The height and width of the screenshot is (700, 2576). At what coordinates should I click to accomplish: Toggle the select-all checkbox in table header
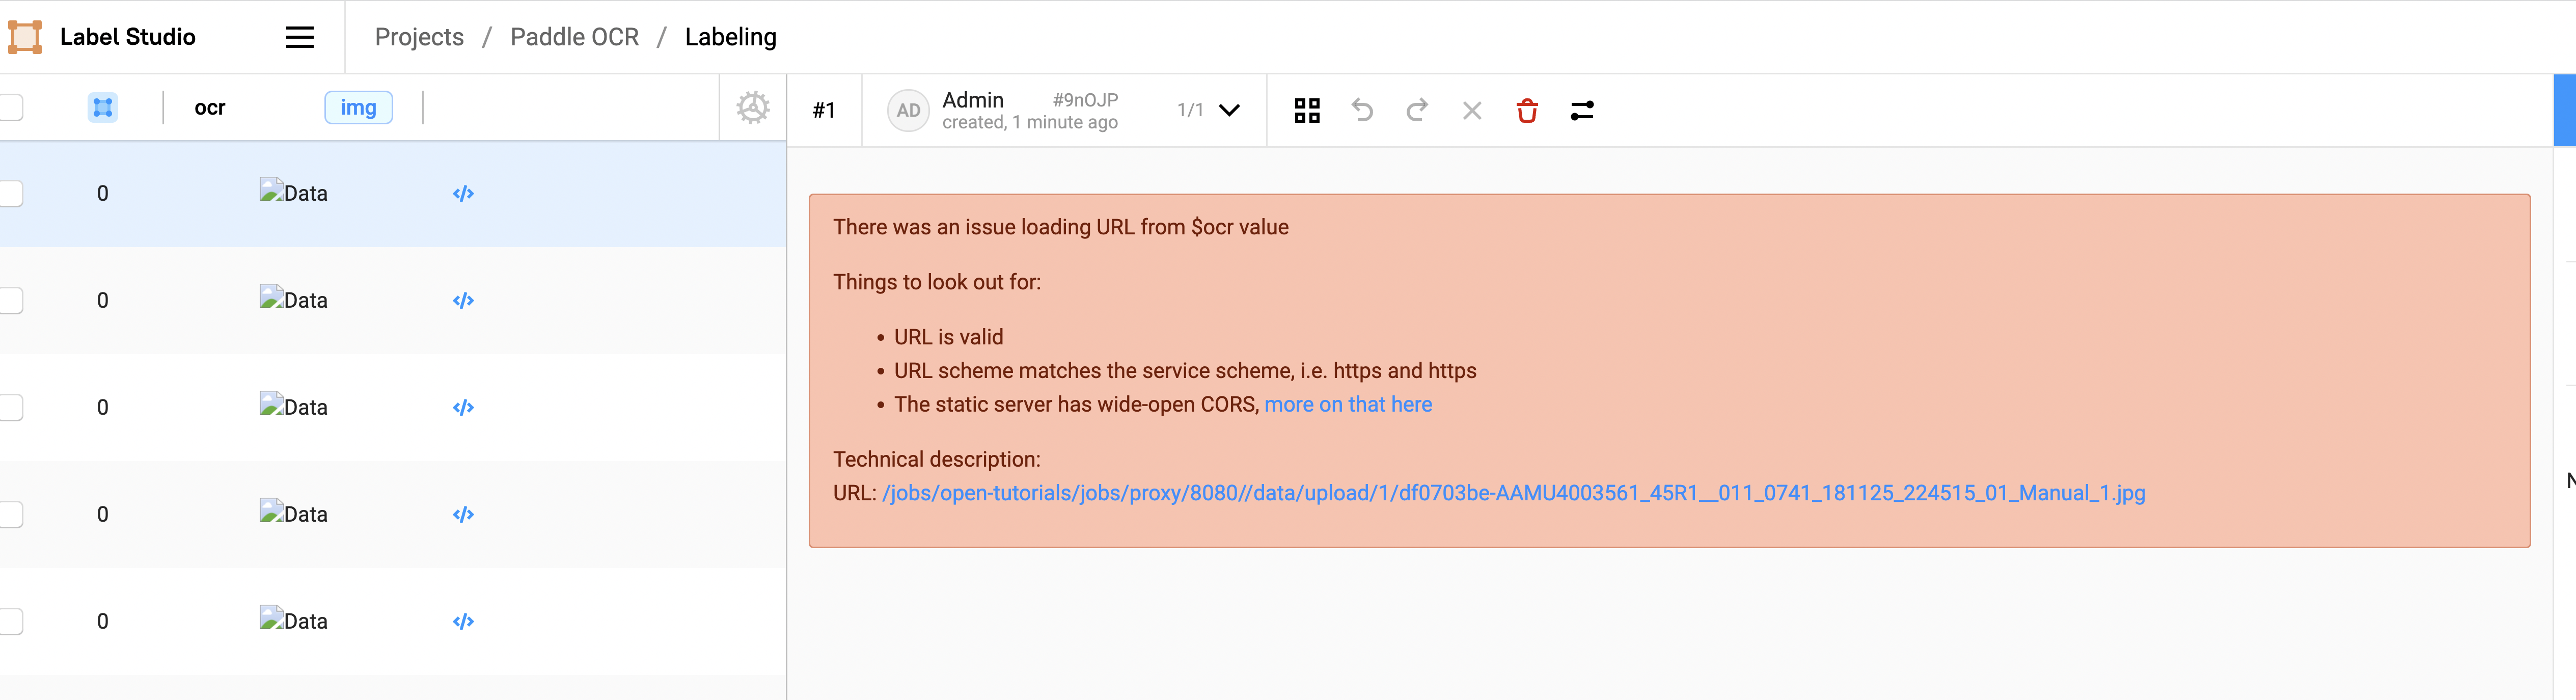[x=10, y=107]
